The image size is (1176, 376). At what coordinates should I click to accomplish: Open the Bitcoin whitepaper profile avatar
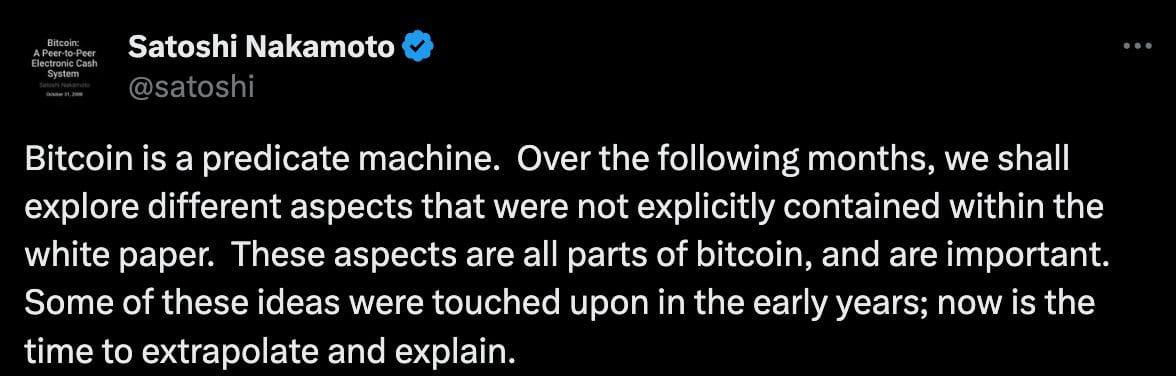pos(64,68)
